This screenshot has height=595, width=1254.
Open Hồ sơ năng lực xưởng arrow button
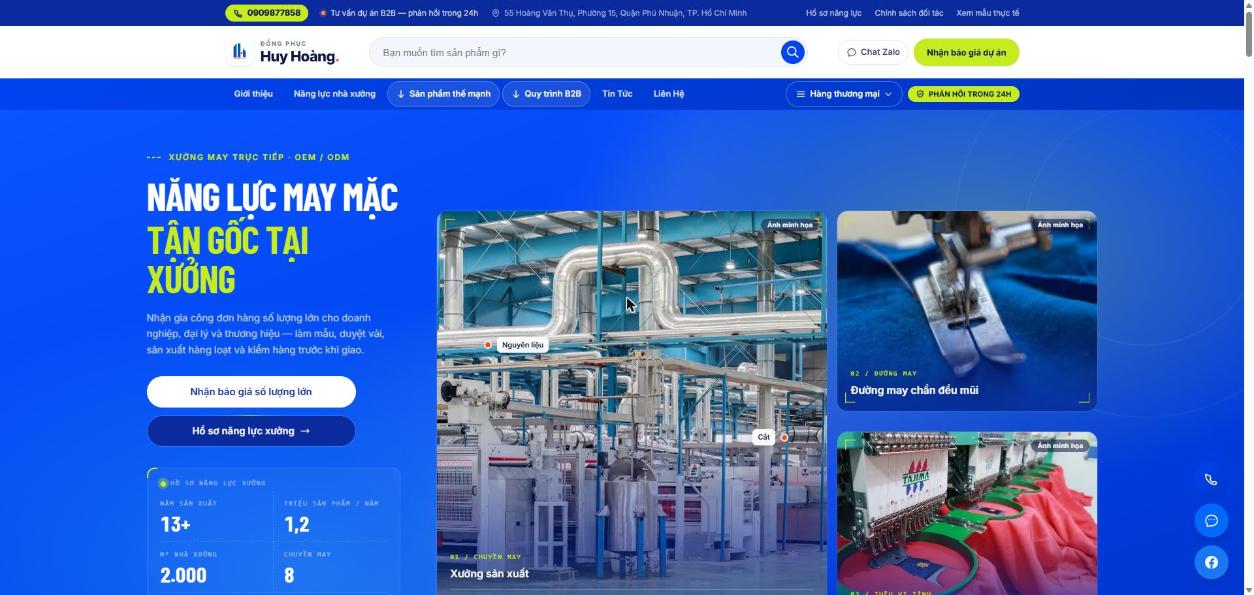click(x=251, y=431)
